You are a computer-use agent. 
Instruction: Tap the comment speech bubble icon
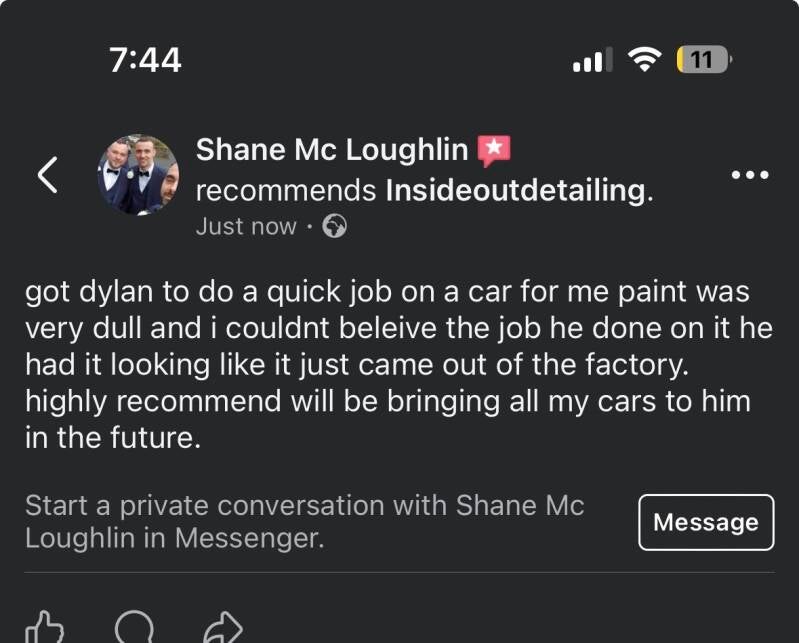[134, 627]
